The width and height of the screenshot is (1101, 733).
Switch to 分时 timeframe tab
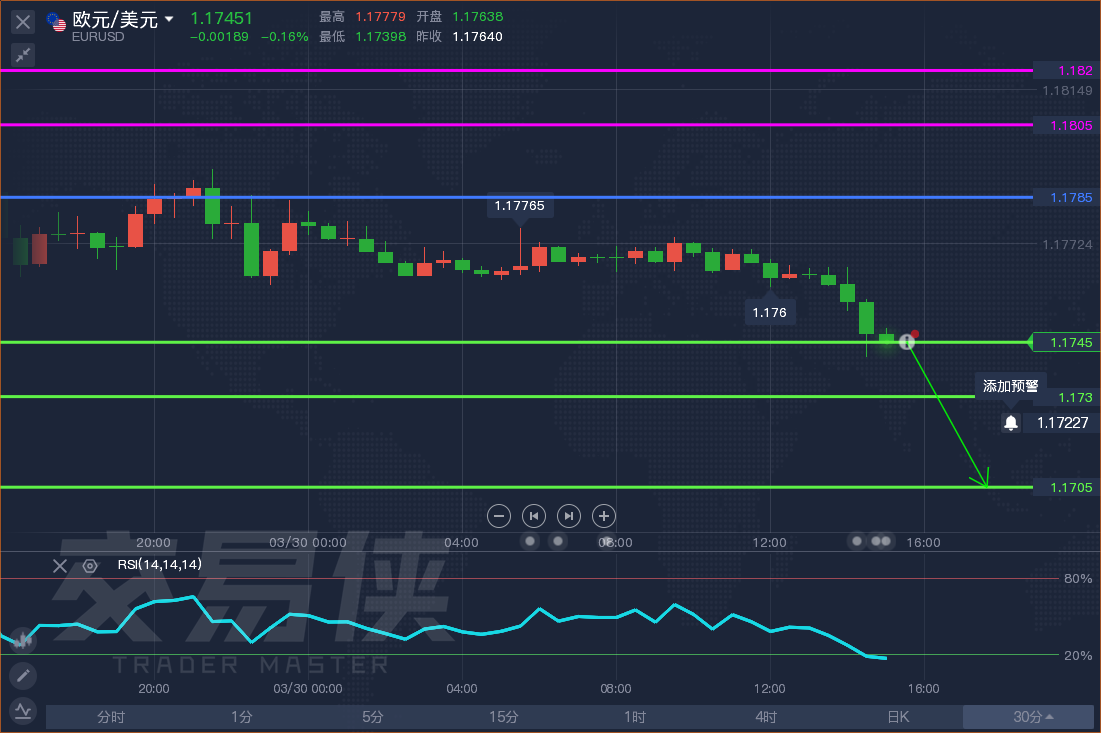click(x=111, y=717)
